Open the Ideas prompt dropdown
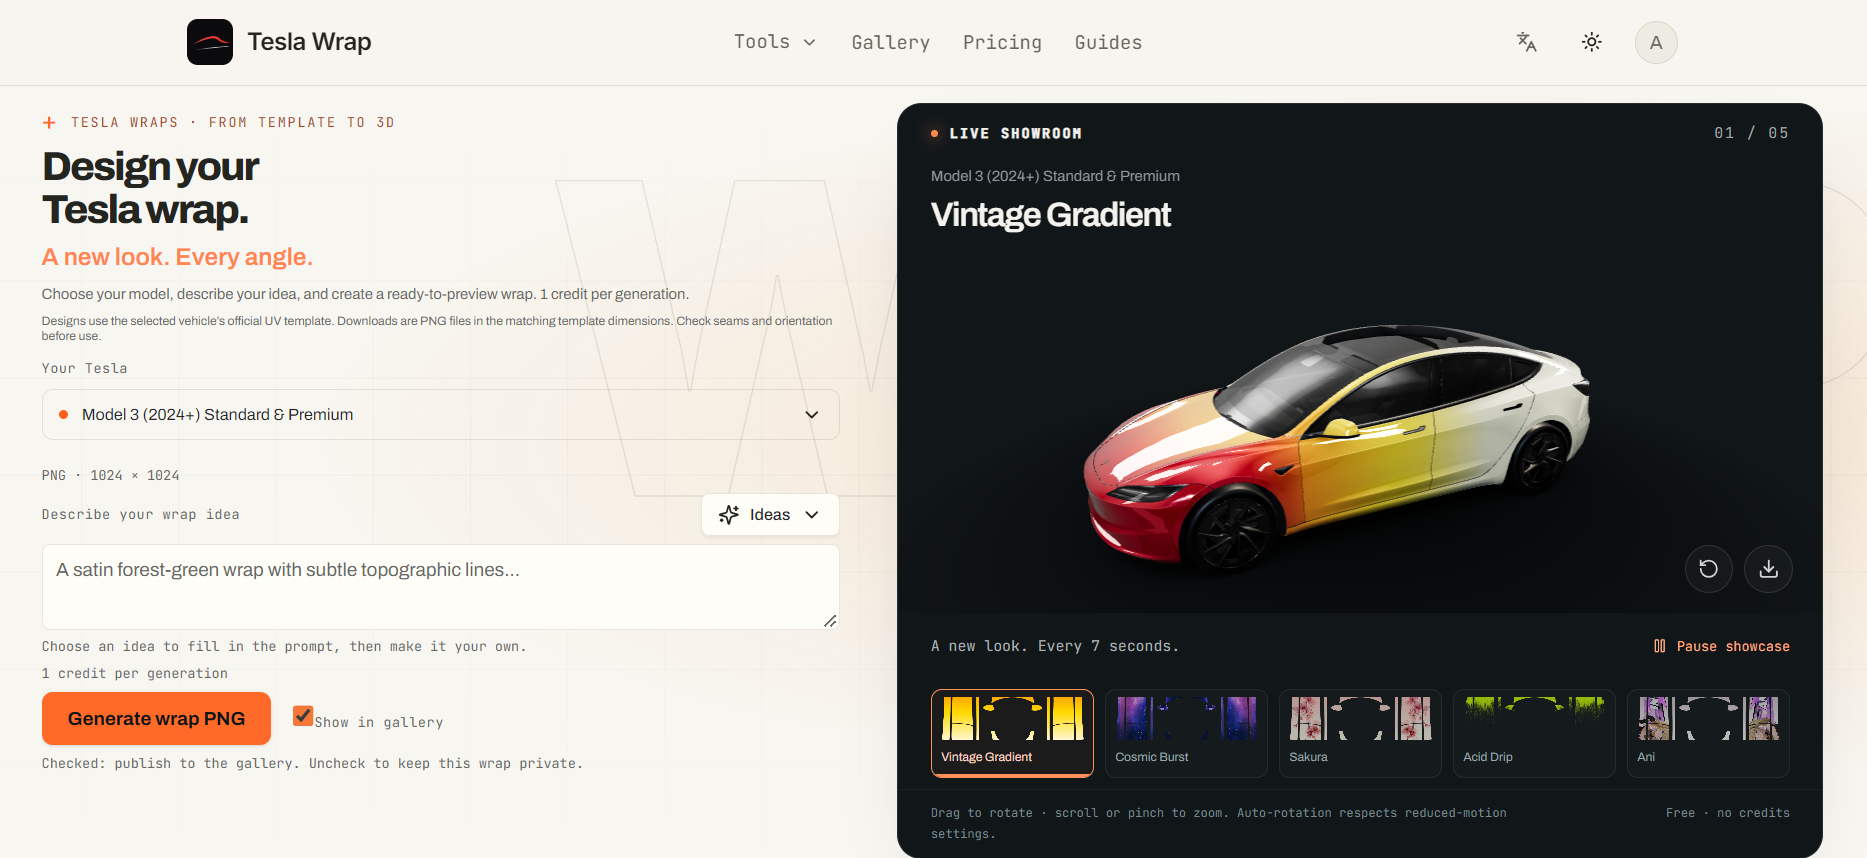This screenshot has height=858, width=1867. click(x=770, y=514)
